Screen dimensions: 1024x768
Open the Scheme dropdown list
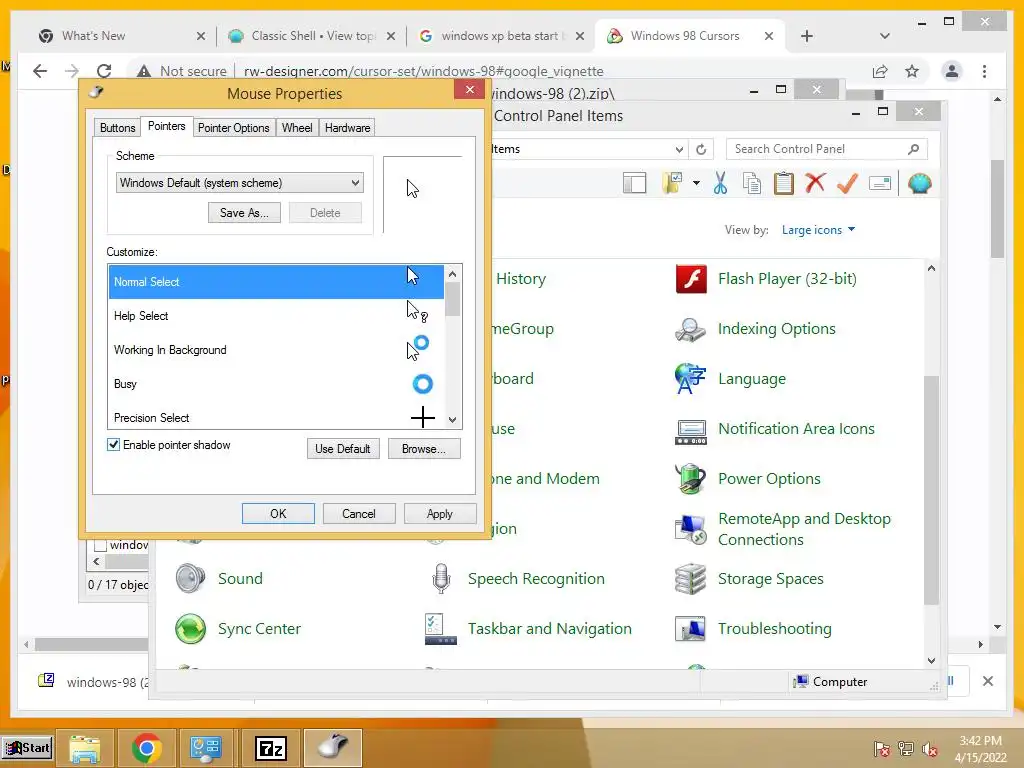pos(240,183)
